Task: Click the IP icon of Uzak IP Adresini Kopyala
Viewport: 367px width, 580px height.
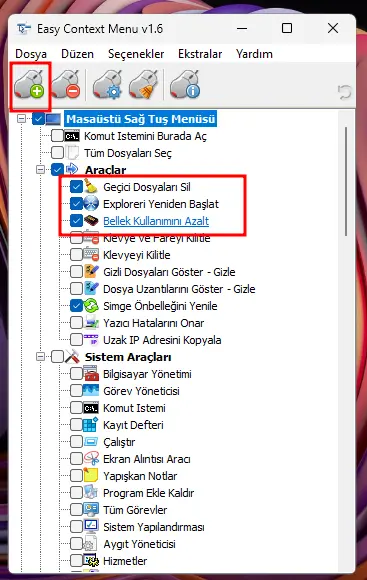Action: [91, 340]
